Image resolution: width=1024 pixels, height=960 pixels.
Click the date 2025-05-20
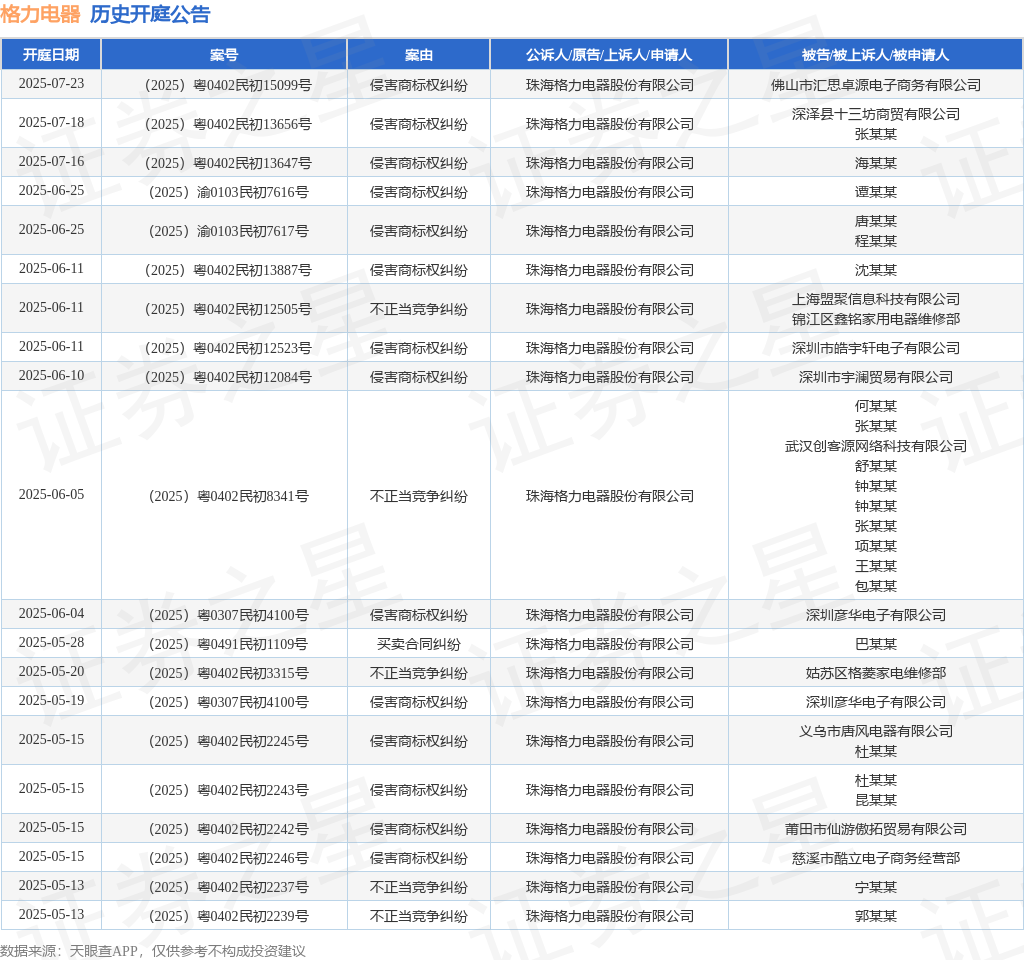(51, 671)
